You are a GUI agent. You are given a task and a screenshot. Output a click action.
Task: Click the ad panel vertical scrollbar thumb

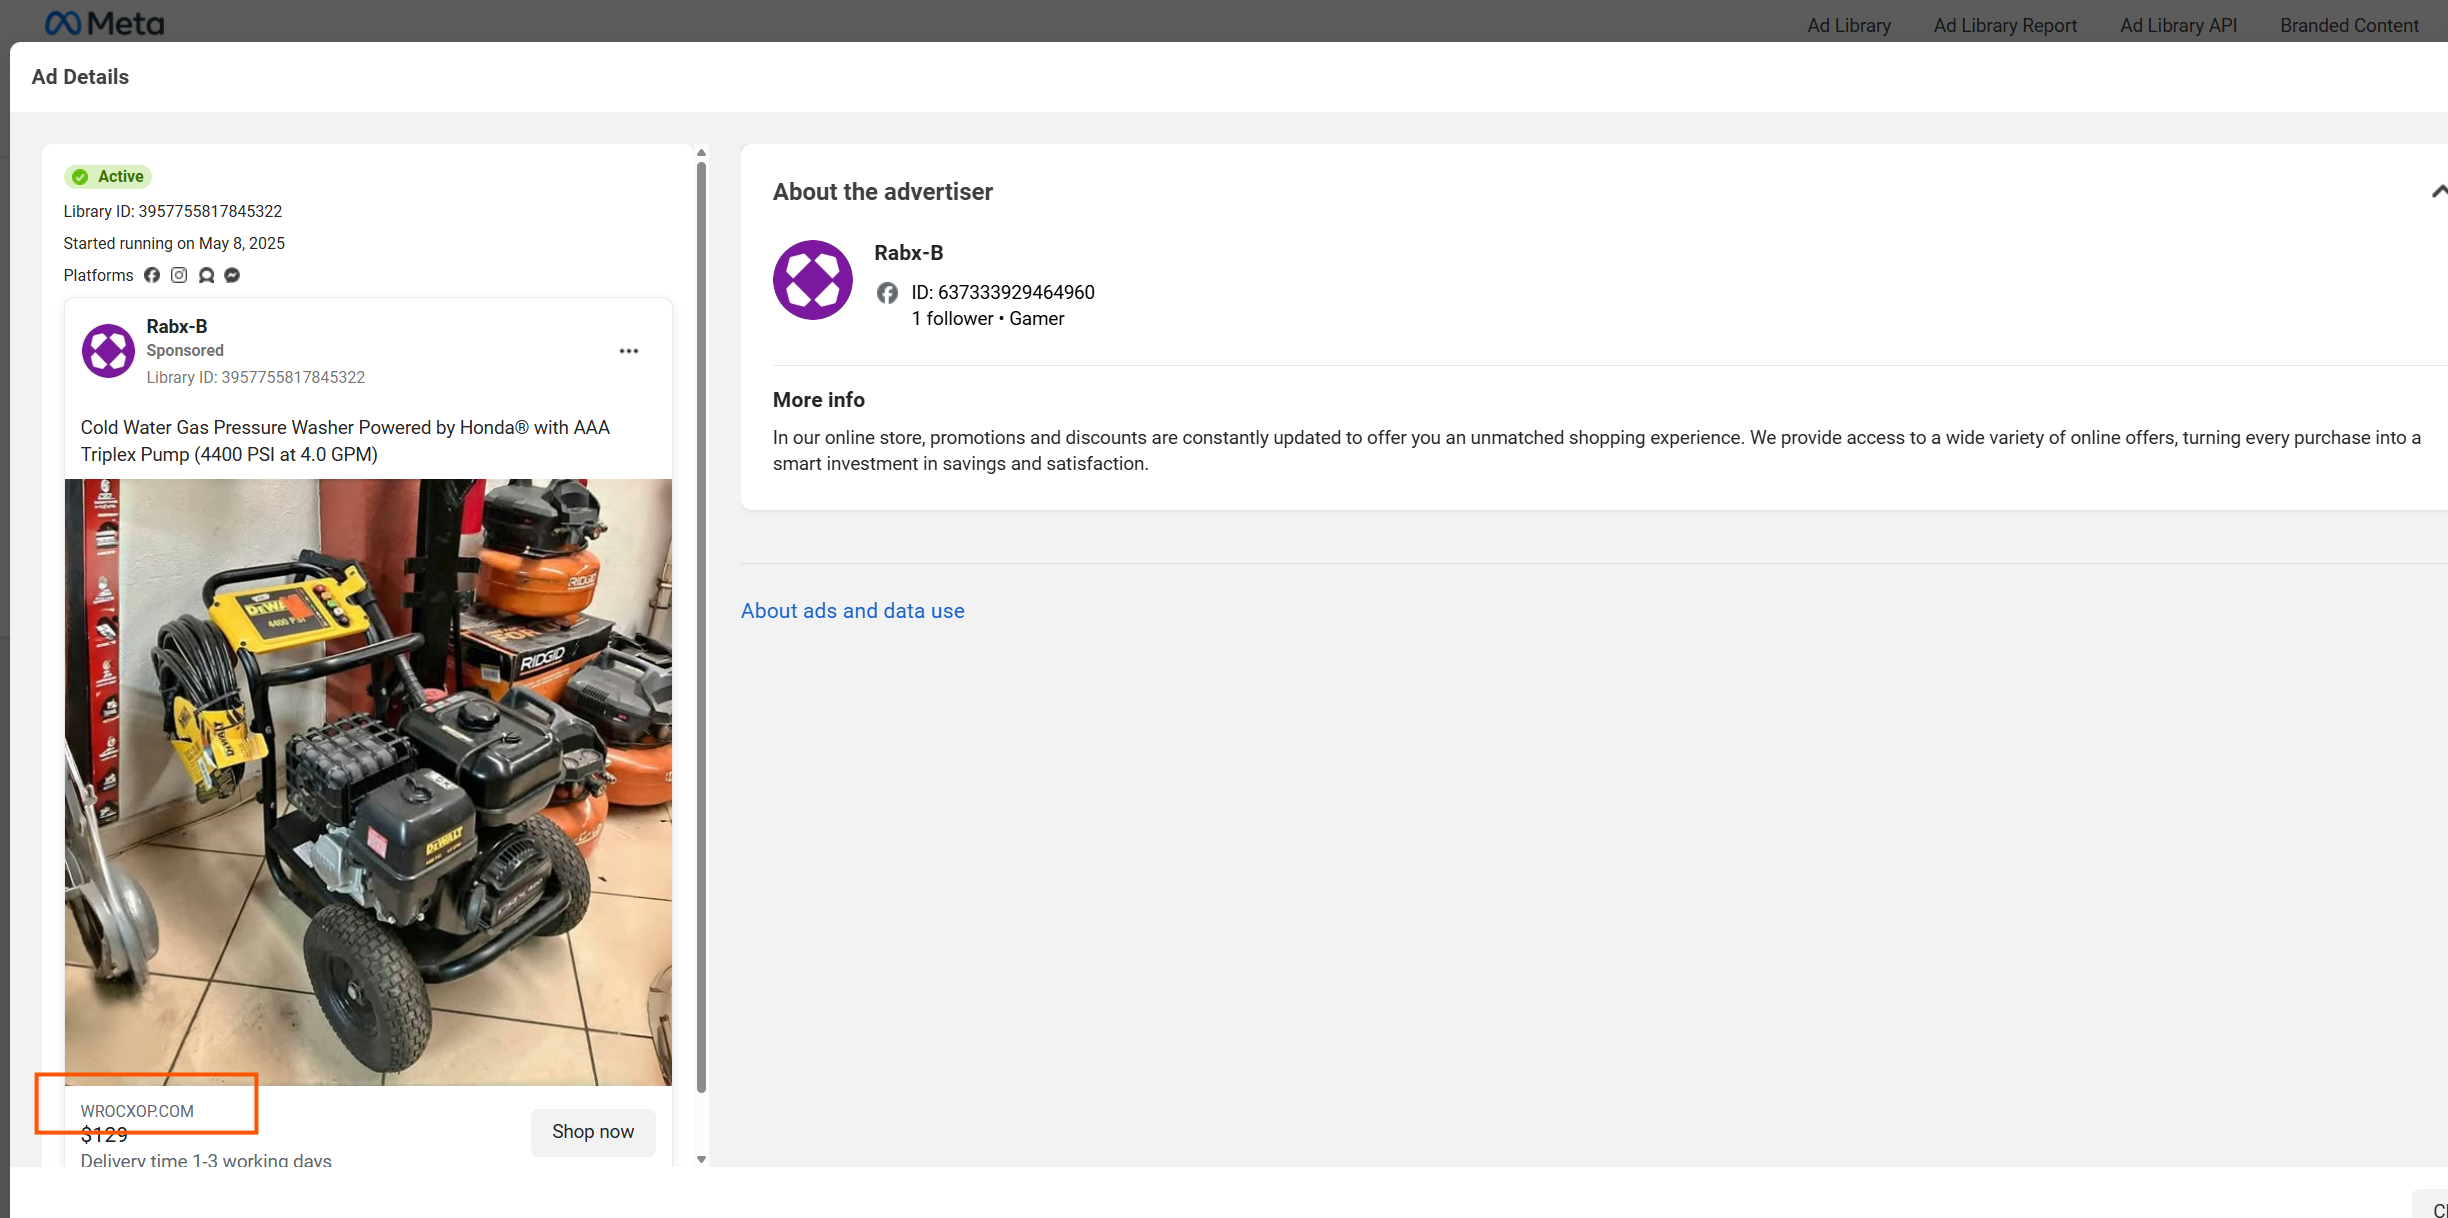click(x=701, y=627)
